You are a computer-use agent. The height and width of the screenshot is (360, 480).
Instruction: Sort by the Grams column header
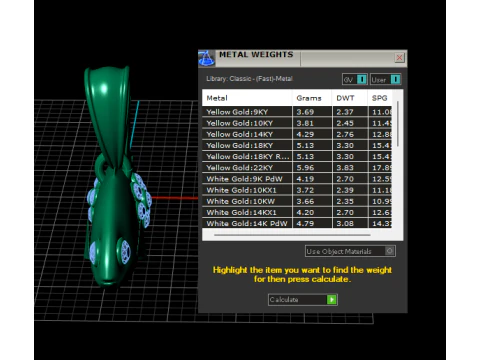tap(312, 98)
